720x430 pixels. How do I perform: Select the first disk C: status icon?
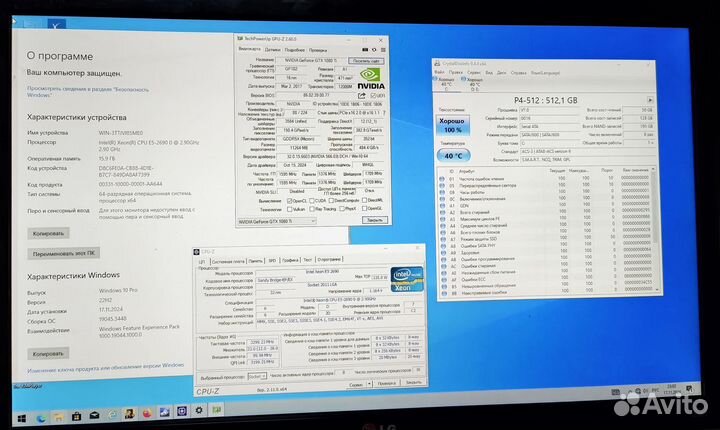coord(436,79)
